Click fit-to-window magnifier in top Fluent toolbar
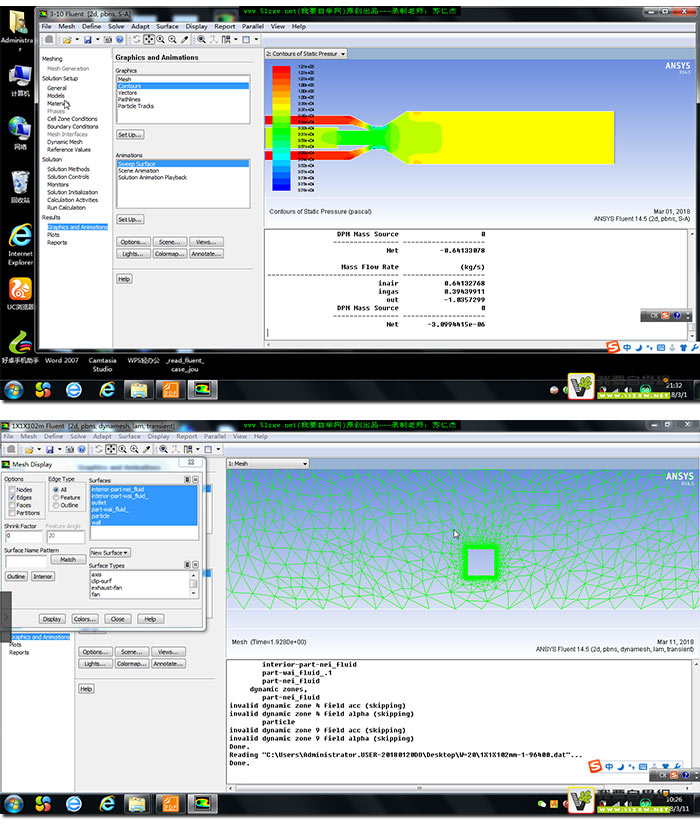Image resolution: width=700 pixels, height=827 pixels. click(x=201, y=40)
